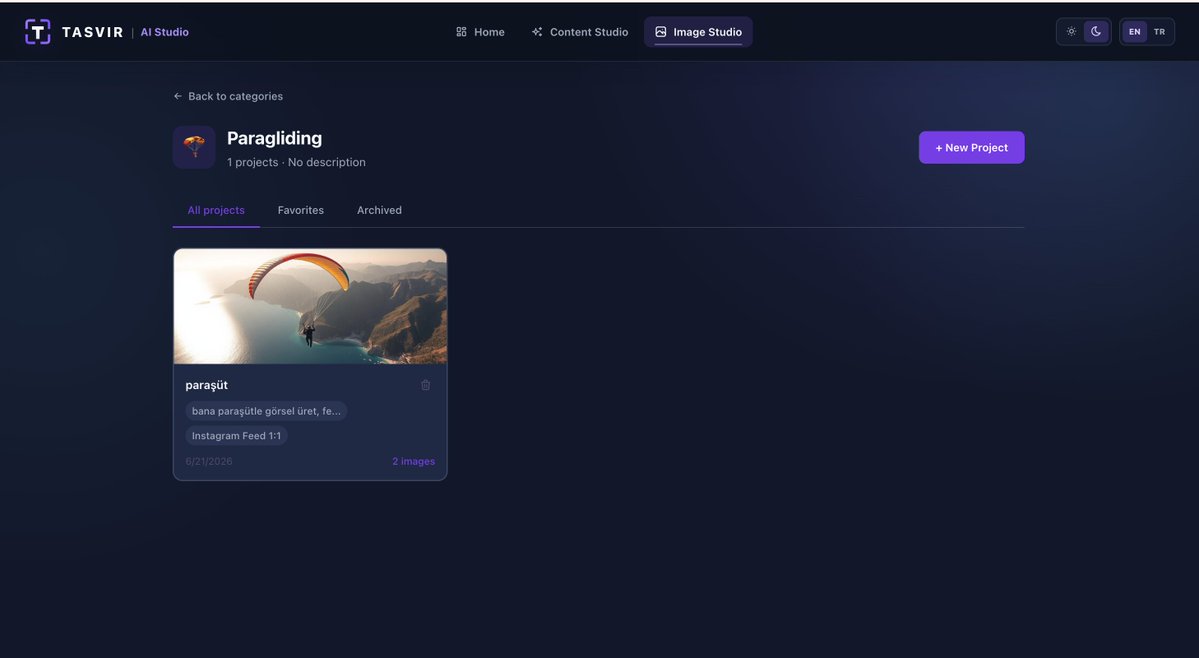Click the AI Studio label
The image size is (1199, 658).
(164, 32)
